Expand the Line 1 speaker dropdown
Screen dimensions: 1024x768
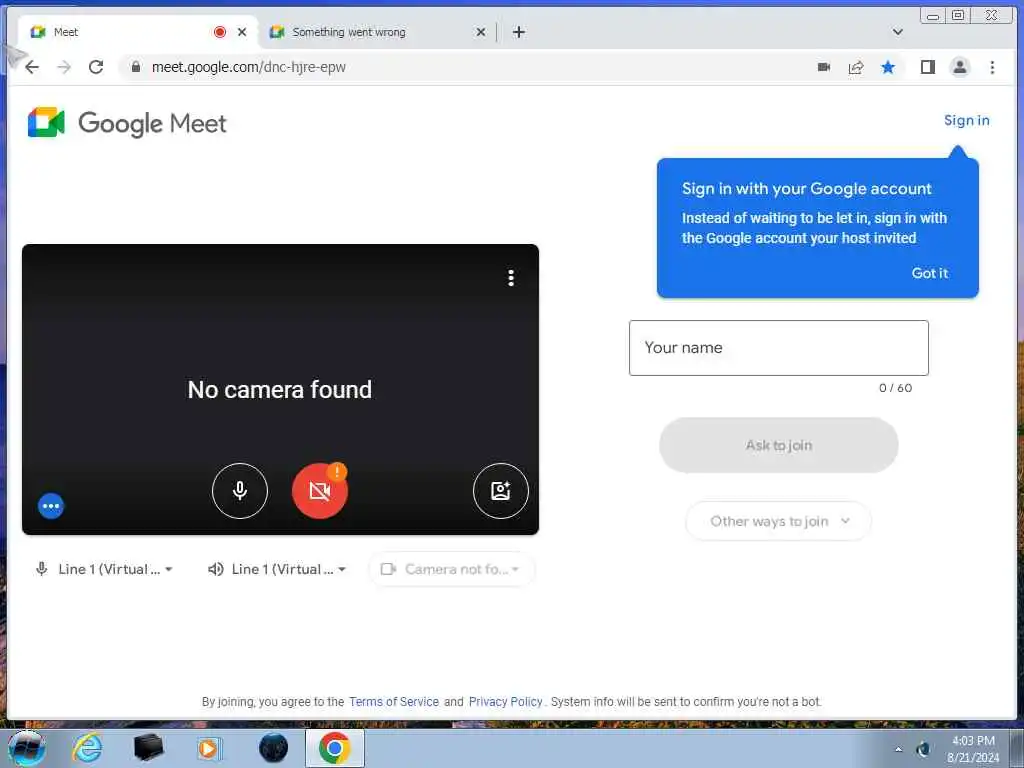(276, 569)
